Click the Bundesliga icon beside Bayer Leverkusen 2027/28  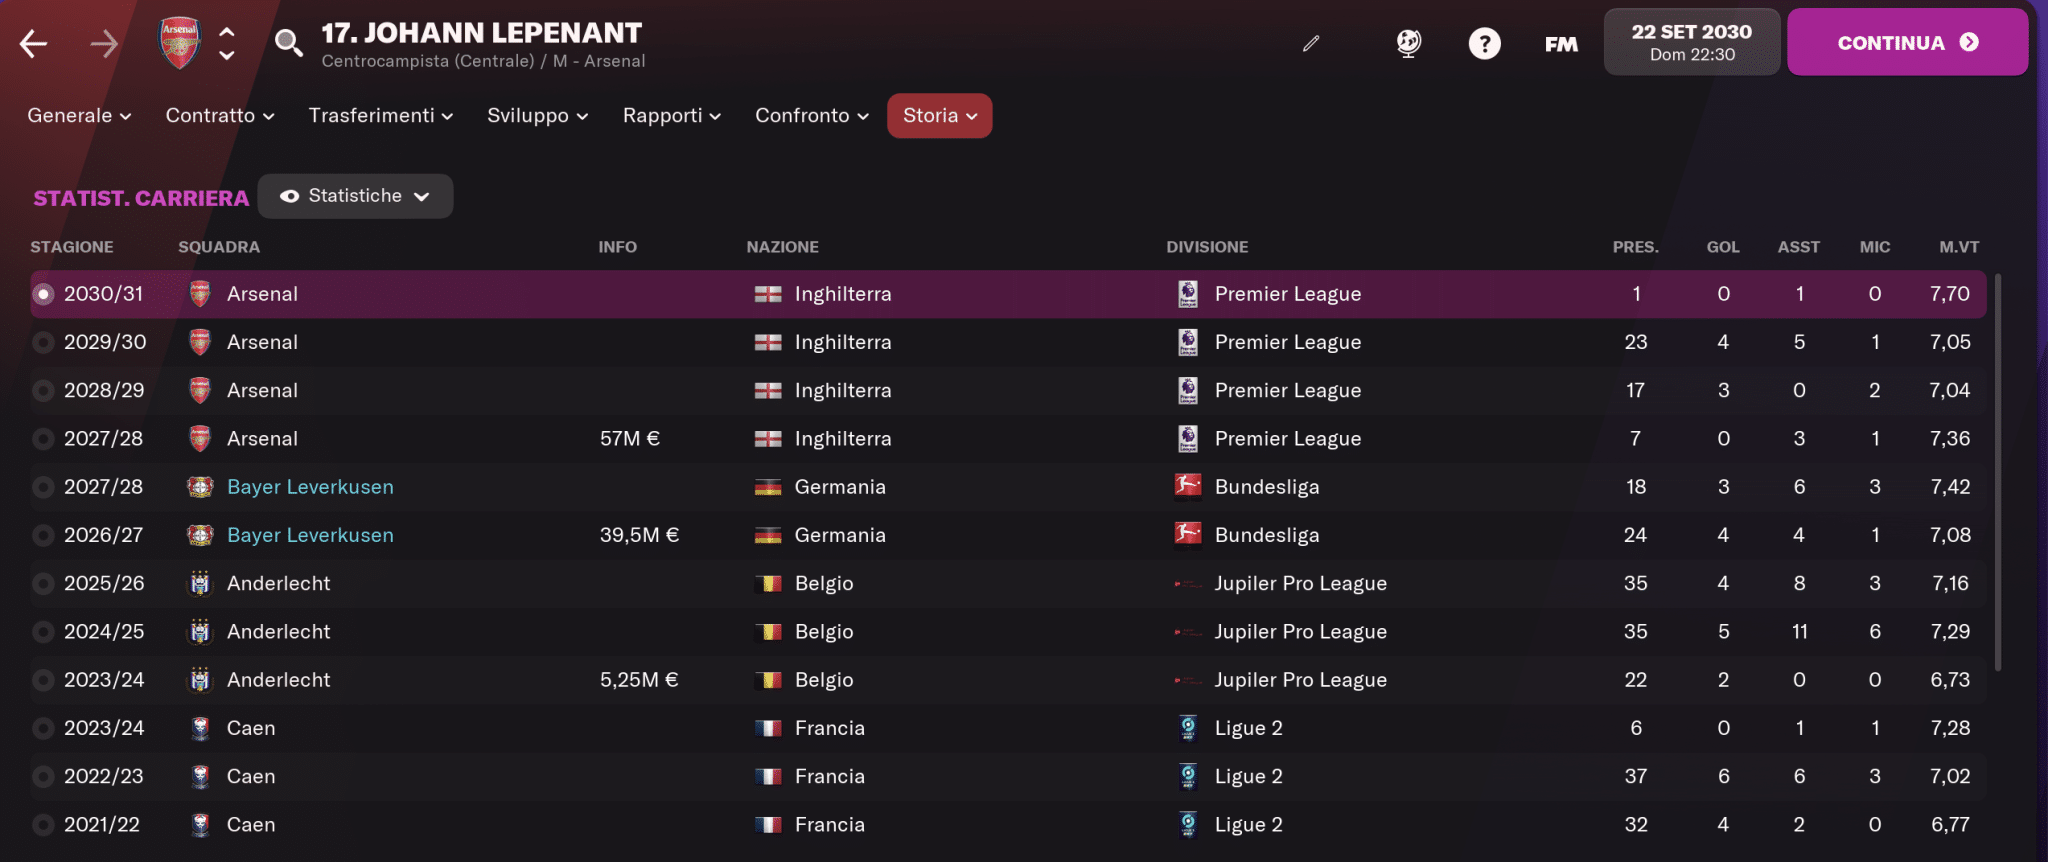1188,487
